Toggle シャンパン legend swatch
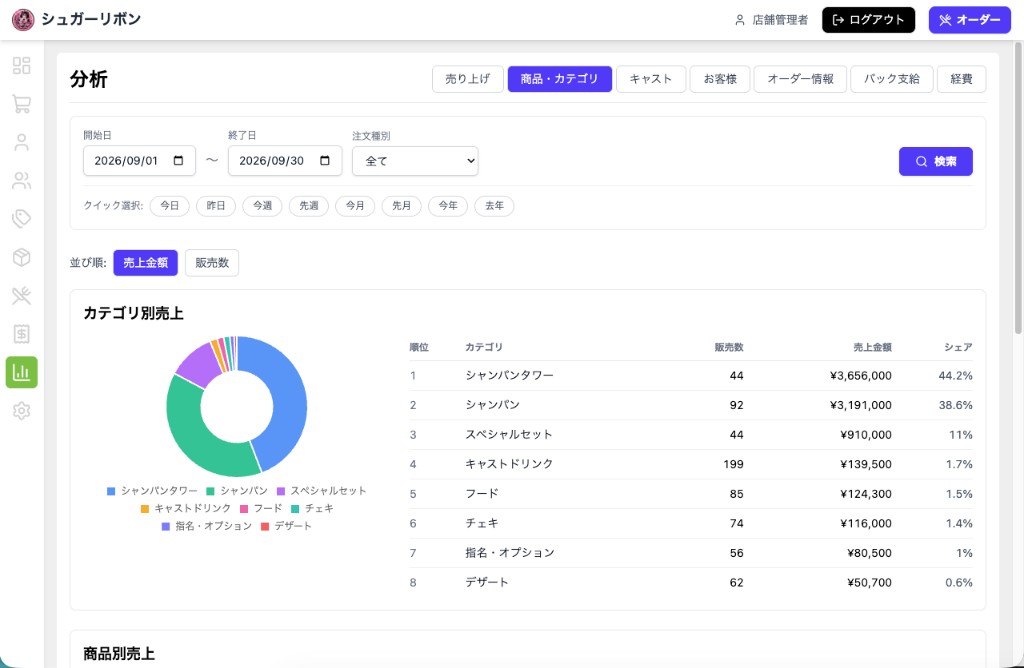Image resolution: width=1024 pixels, height=668 pixels. pos(210,491)
